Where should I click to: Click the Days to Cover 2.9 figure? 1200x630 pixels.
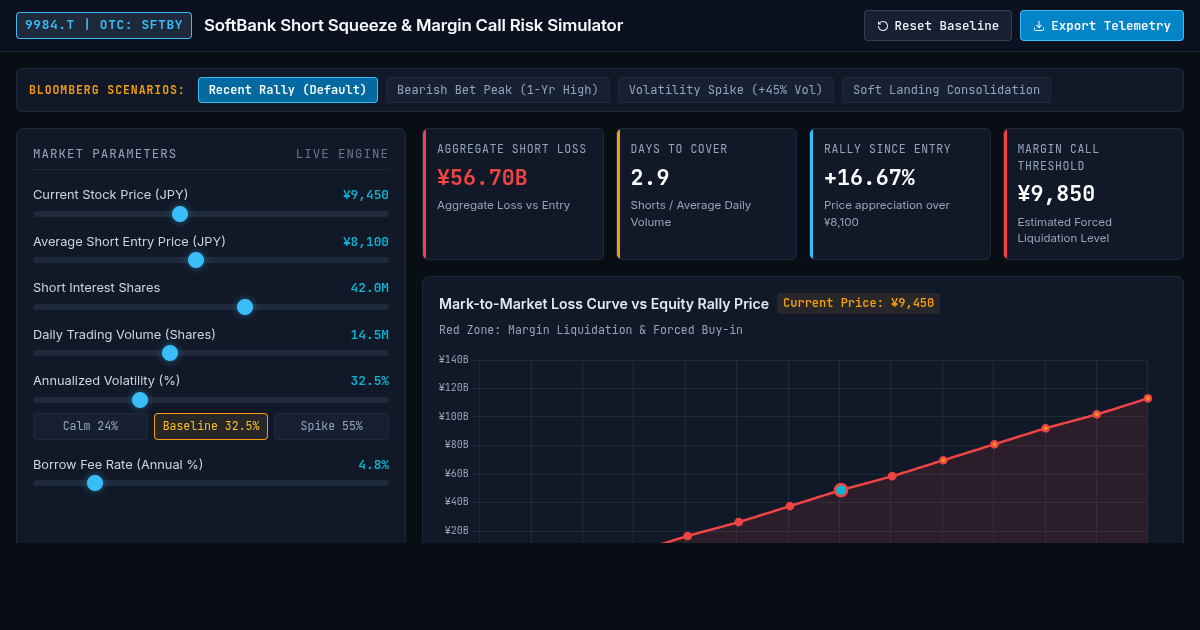[x=650, y=178]
